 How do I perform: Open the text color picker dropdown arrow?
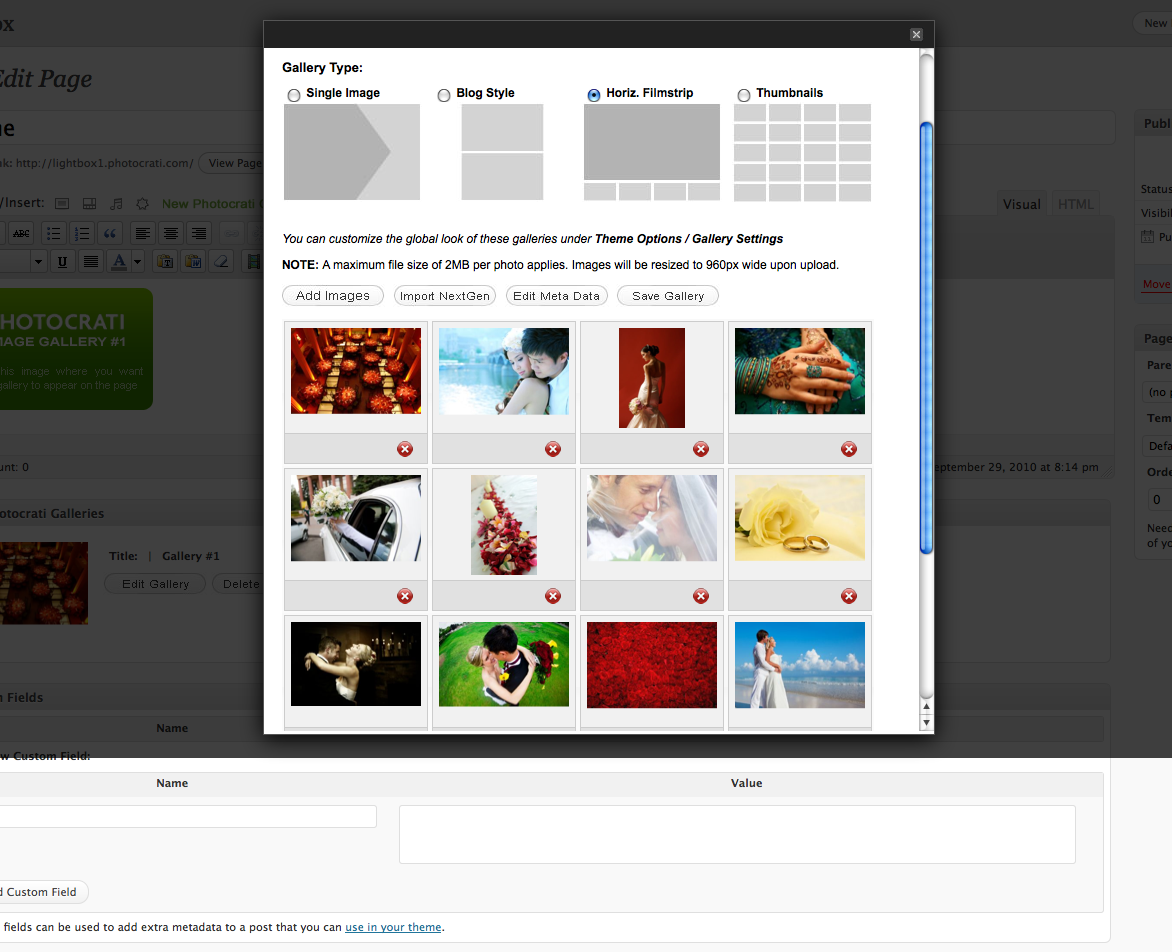tap(137, 262)
